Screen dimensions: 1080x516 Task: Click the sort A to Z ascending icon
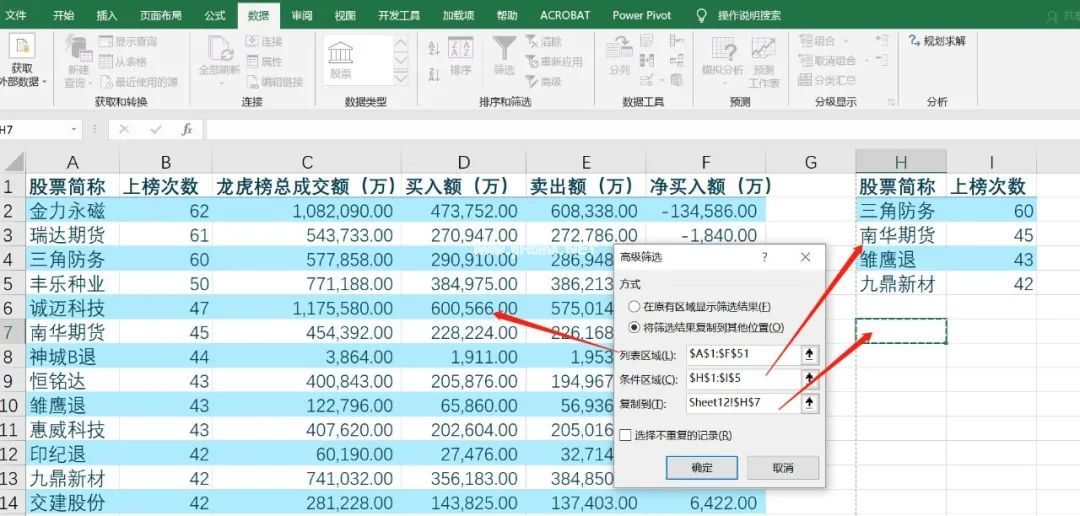pos(434,46)
